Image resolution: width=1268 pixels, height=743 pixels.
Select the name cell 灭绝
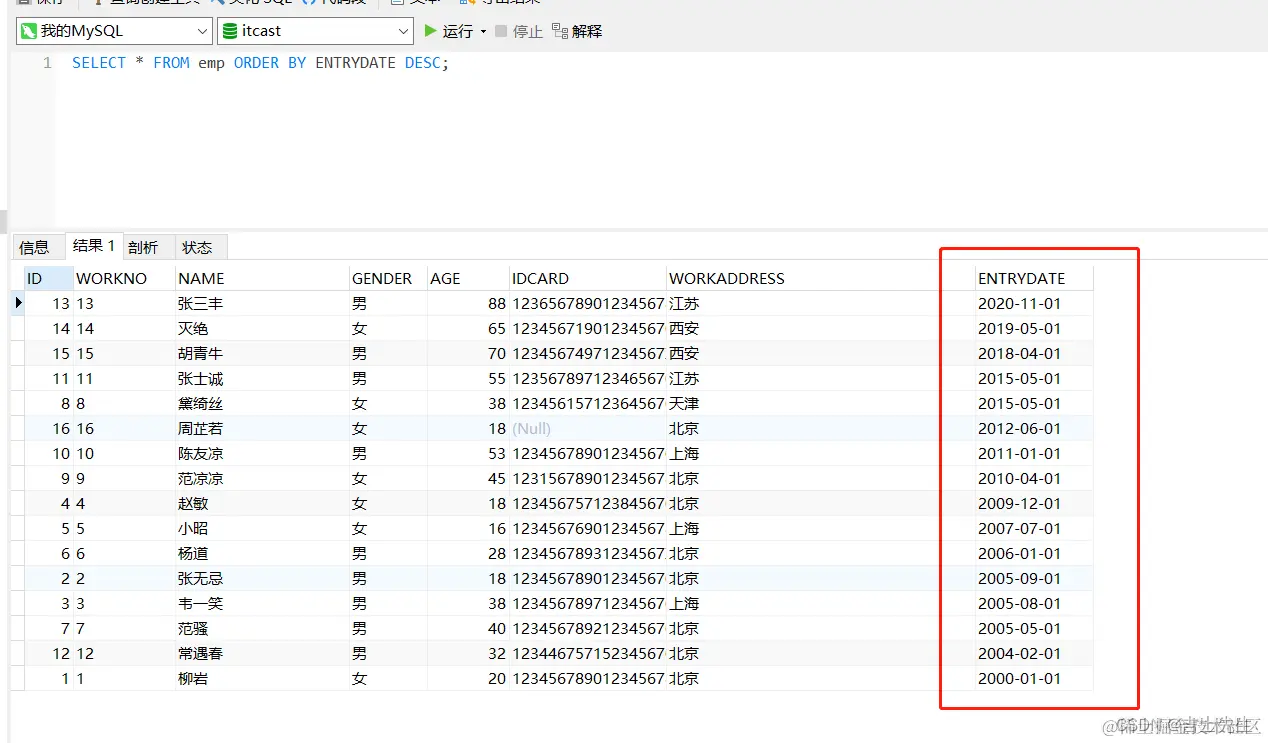point(262,328)
